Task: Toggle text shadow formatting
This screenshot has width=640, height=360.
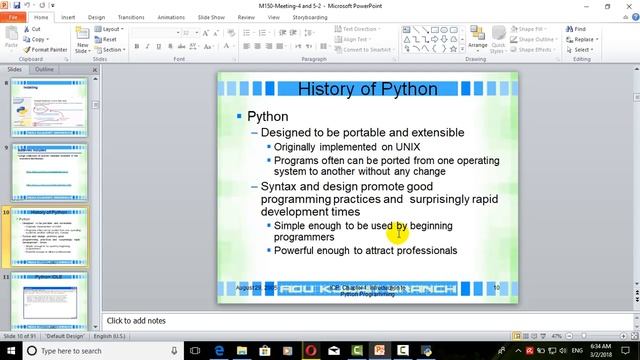Action: coord(170,46)
